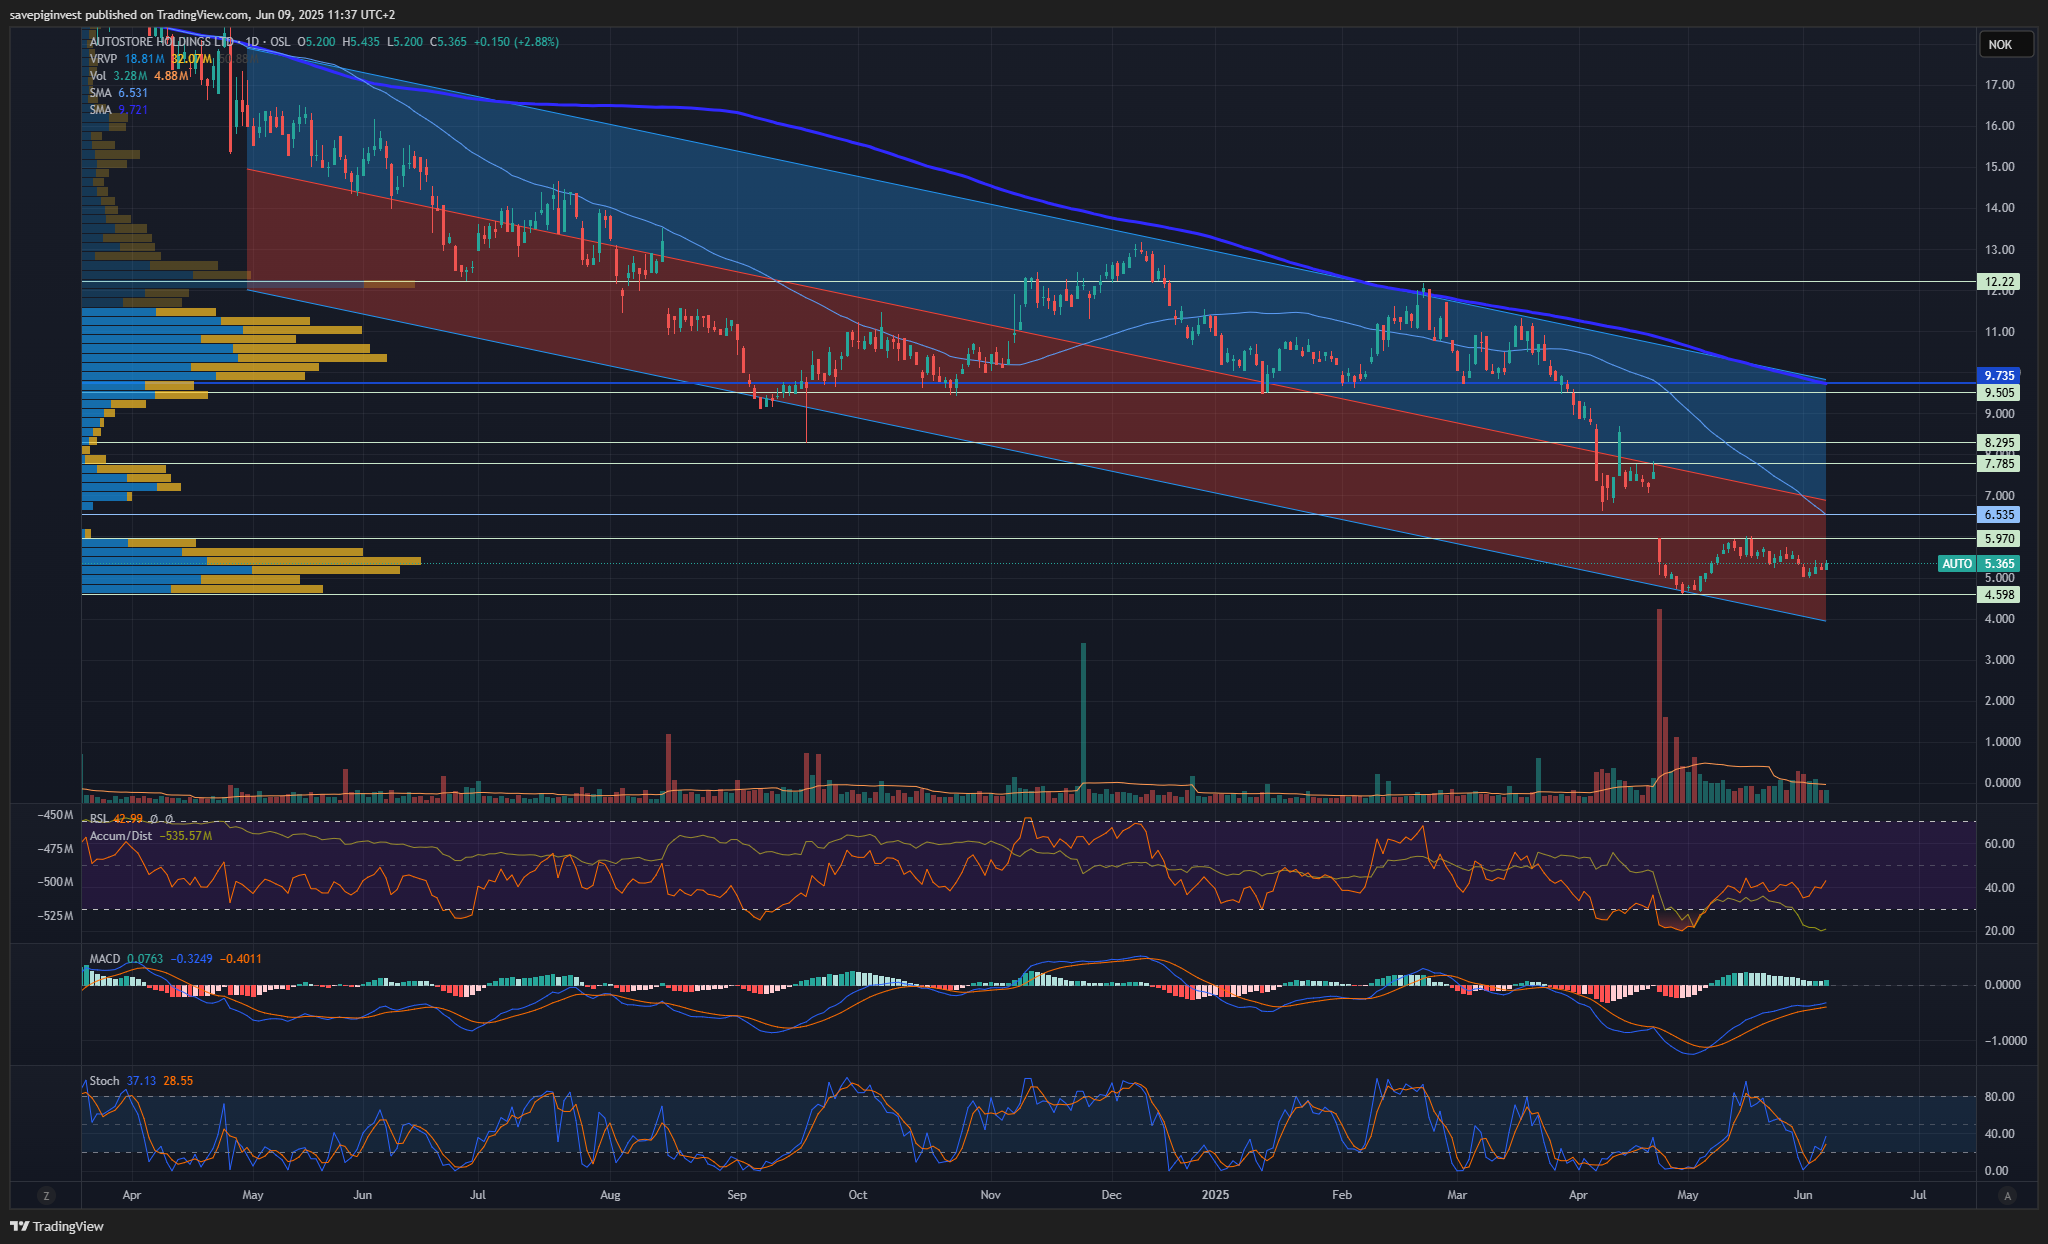Select the 12.22 horizontal line price label
The image size is (2048, 1244).
(x=1999, y=282)
